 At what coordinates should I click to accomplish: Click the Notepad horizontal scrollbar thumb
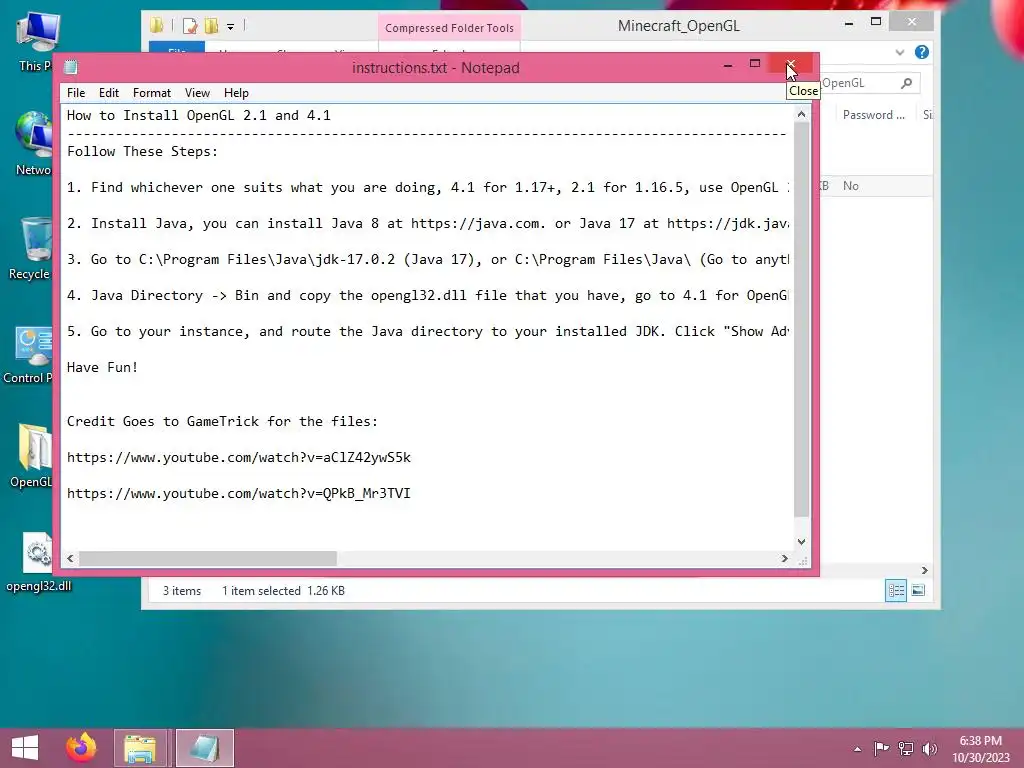click(x=208, y=558)
